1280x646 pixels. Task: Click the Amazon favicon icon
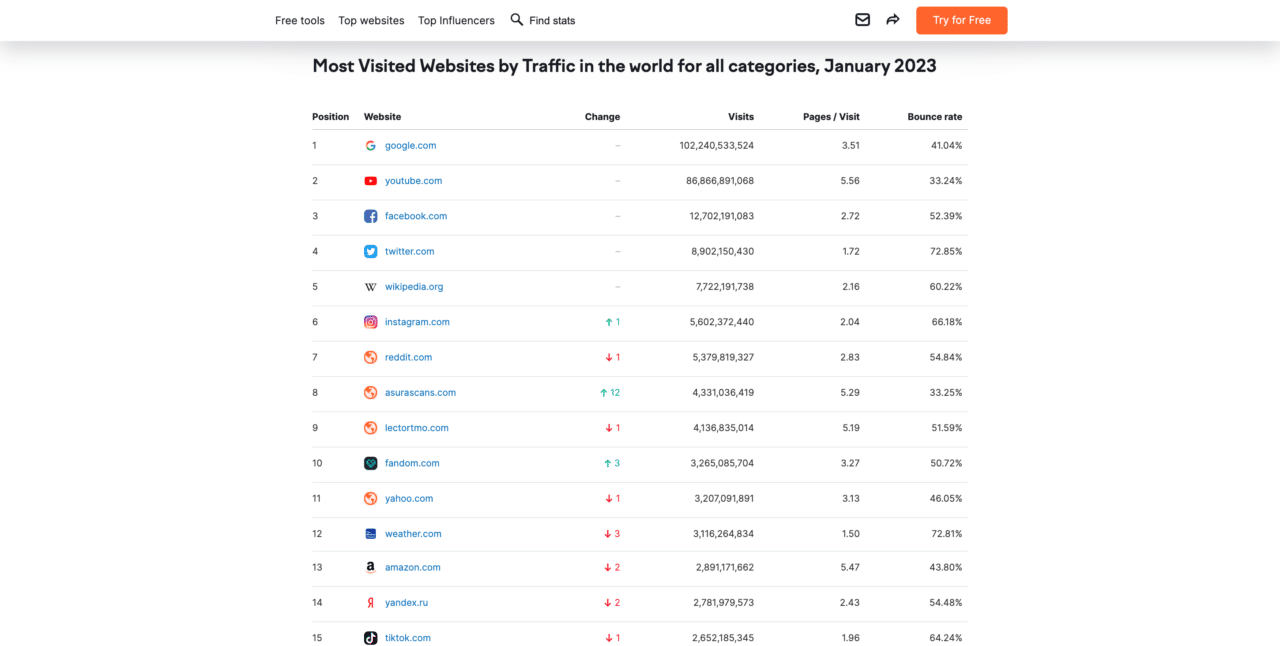click(370, 567)
